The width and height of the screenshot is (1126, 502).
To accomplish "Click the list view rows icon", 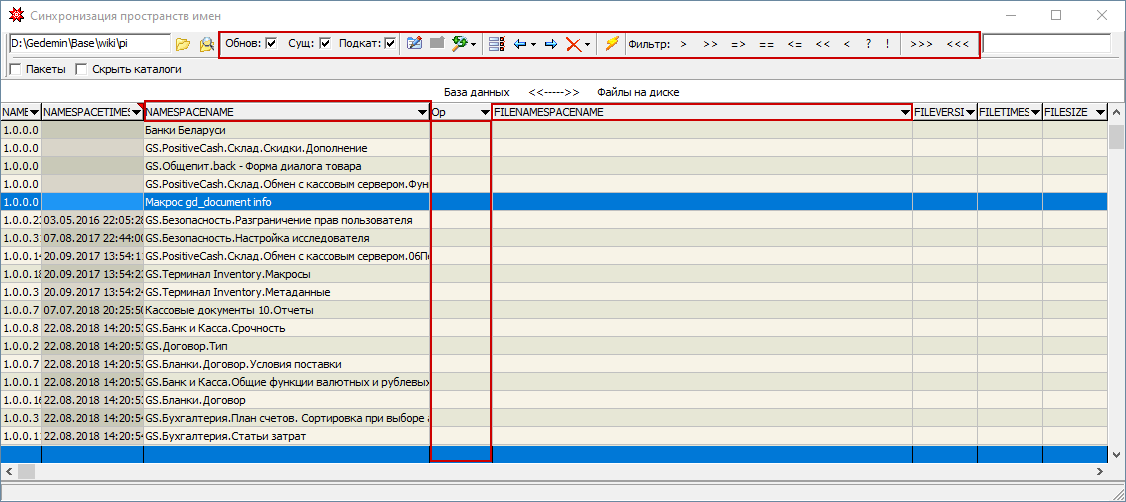I will coord(496,44).
